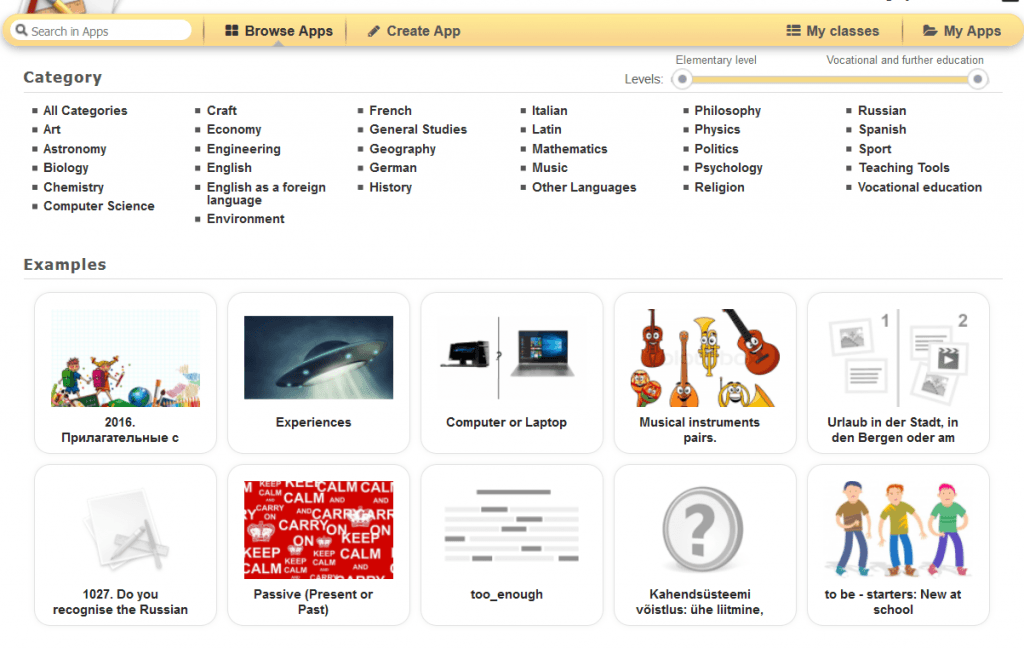The image size is (1024, 648).
Task: Browse the German category
Action: pyautogui.click(x=393, y=168)
